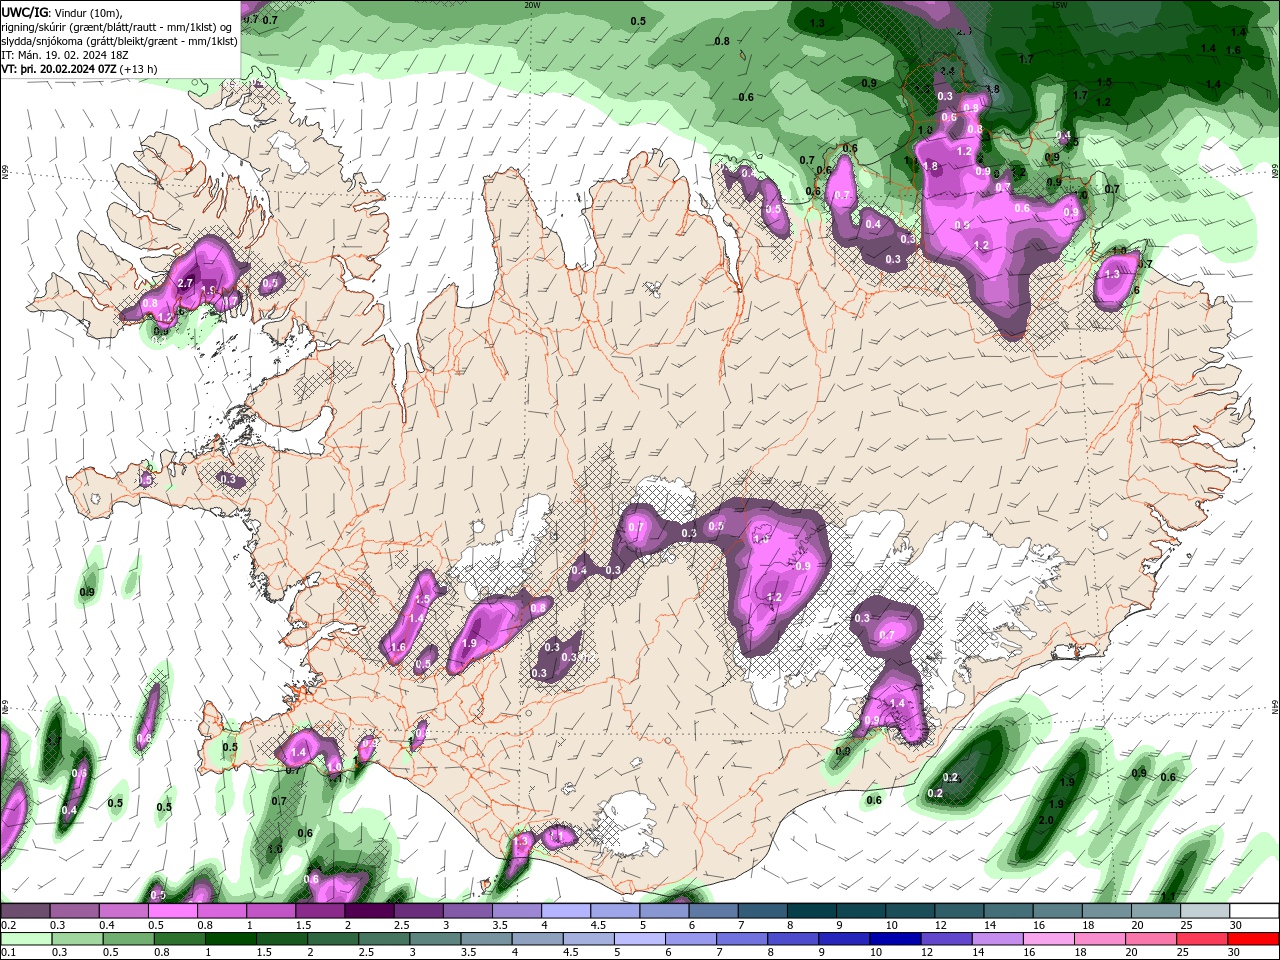Click the 2.7 snowfall value on the map
Viewport: 1280px width, 960px height.
pos(185,283)
